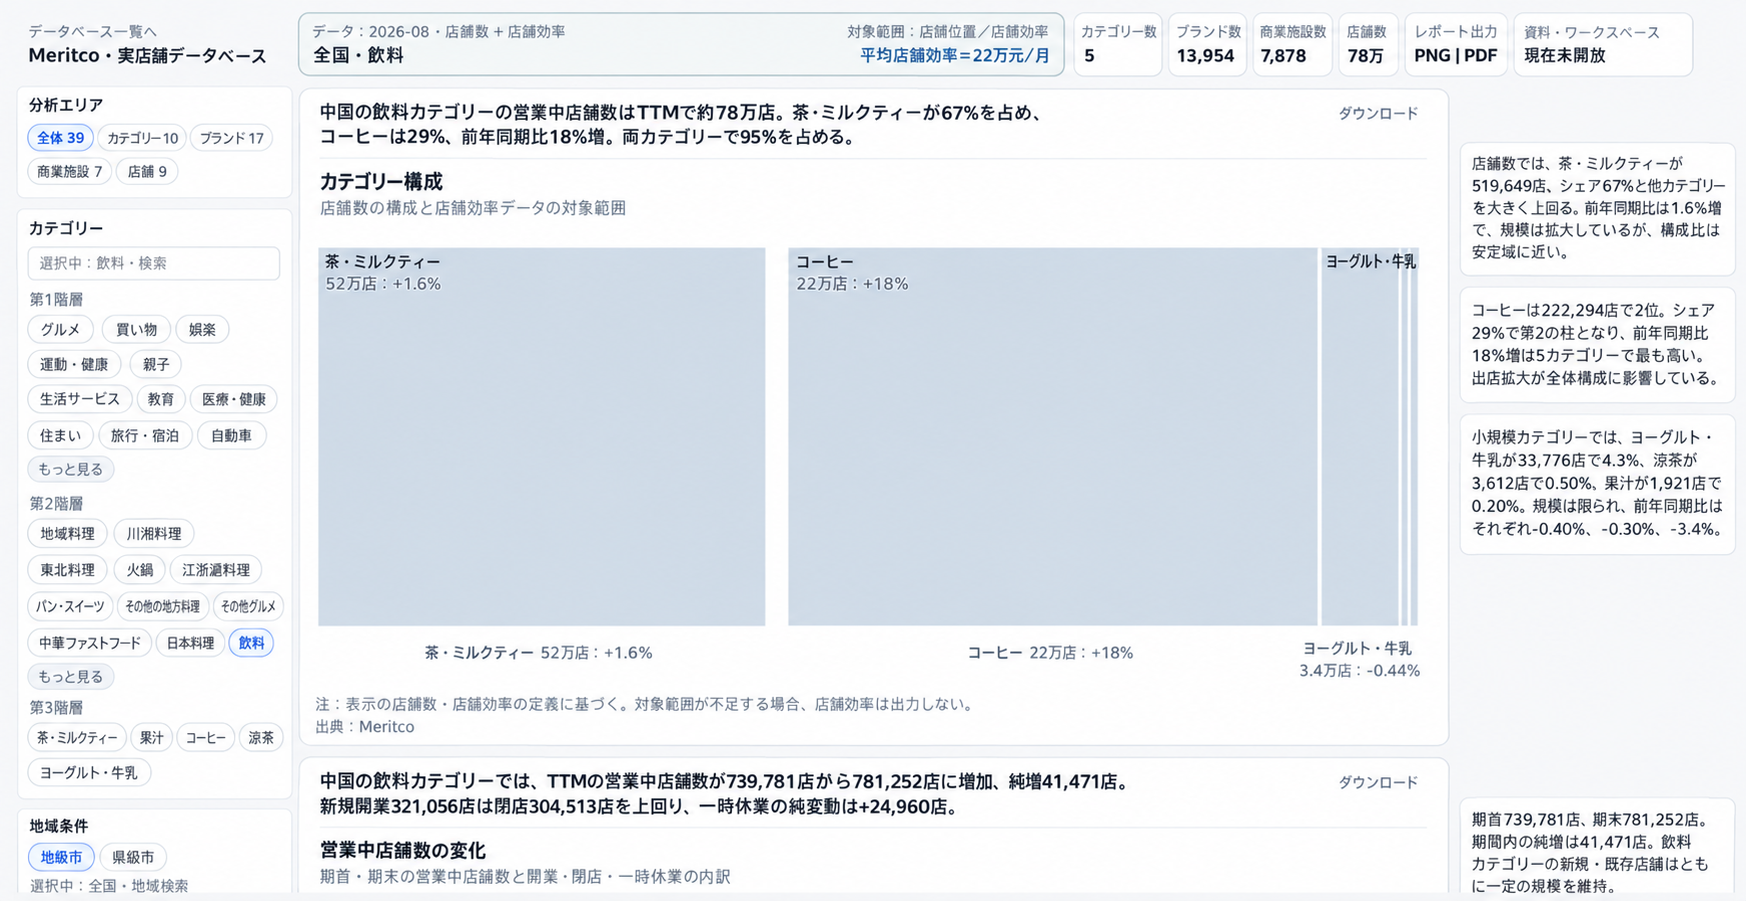1746x901 pixels.
Task: Expand もっと見る under 第2階層
Action: tap(70, 676)
